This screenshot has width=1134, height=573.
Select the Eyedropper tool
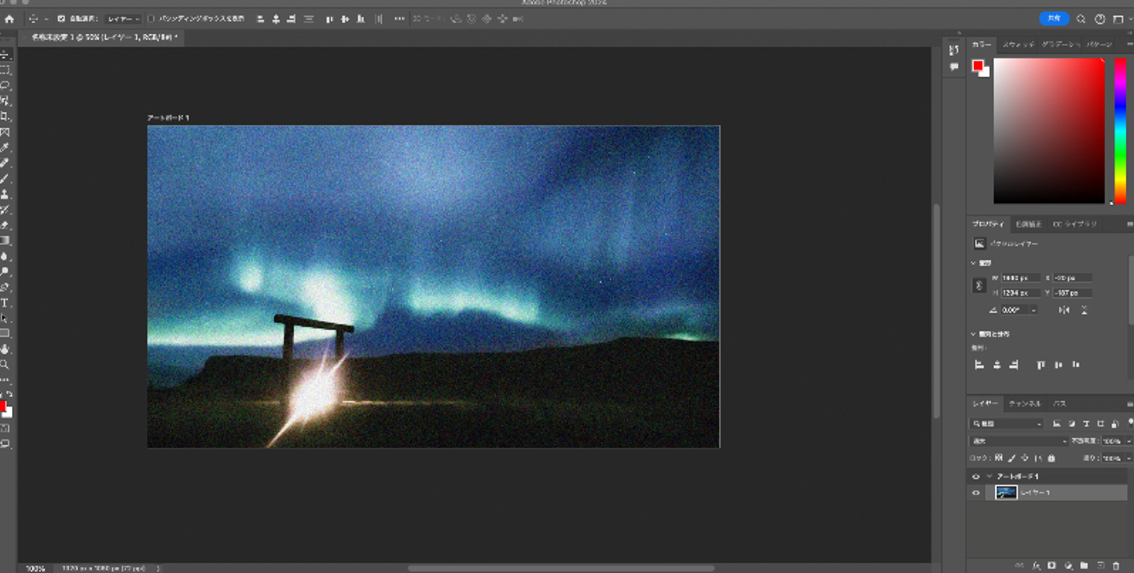click(x=5, y=147)
